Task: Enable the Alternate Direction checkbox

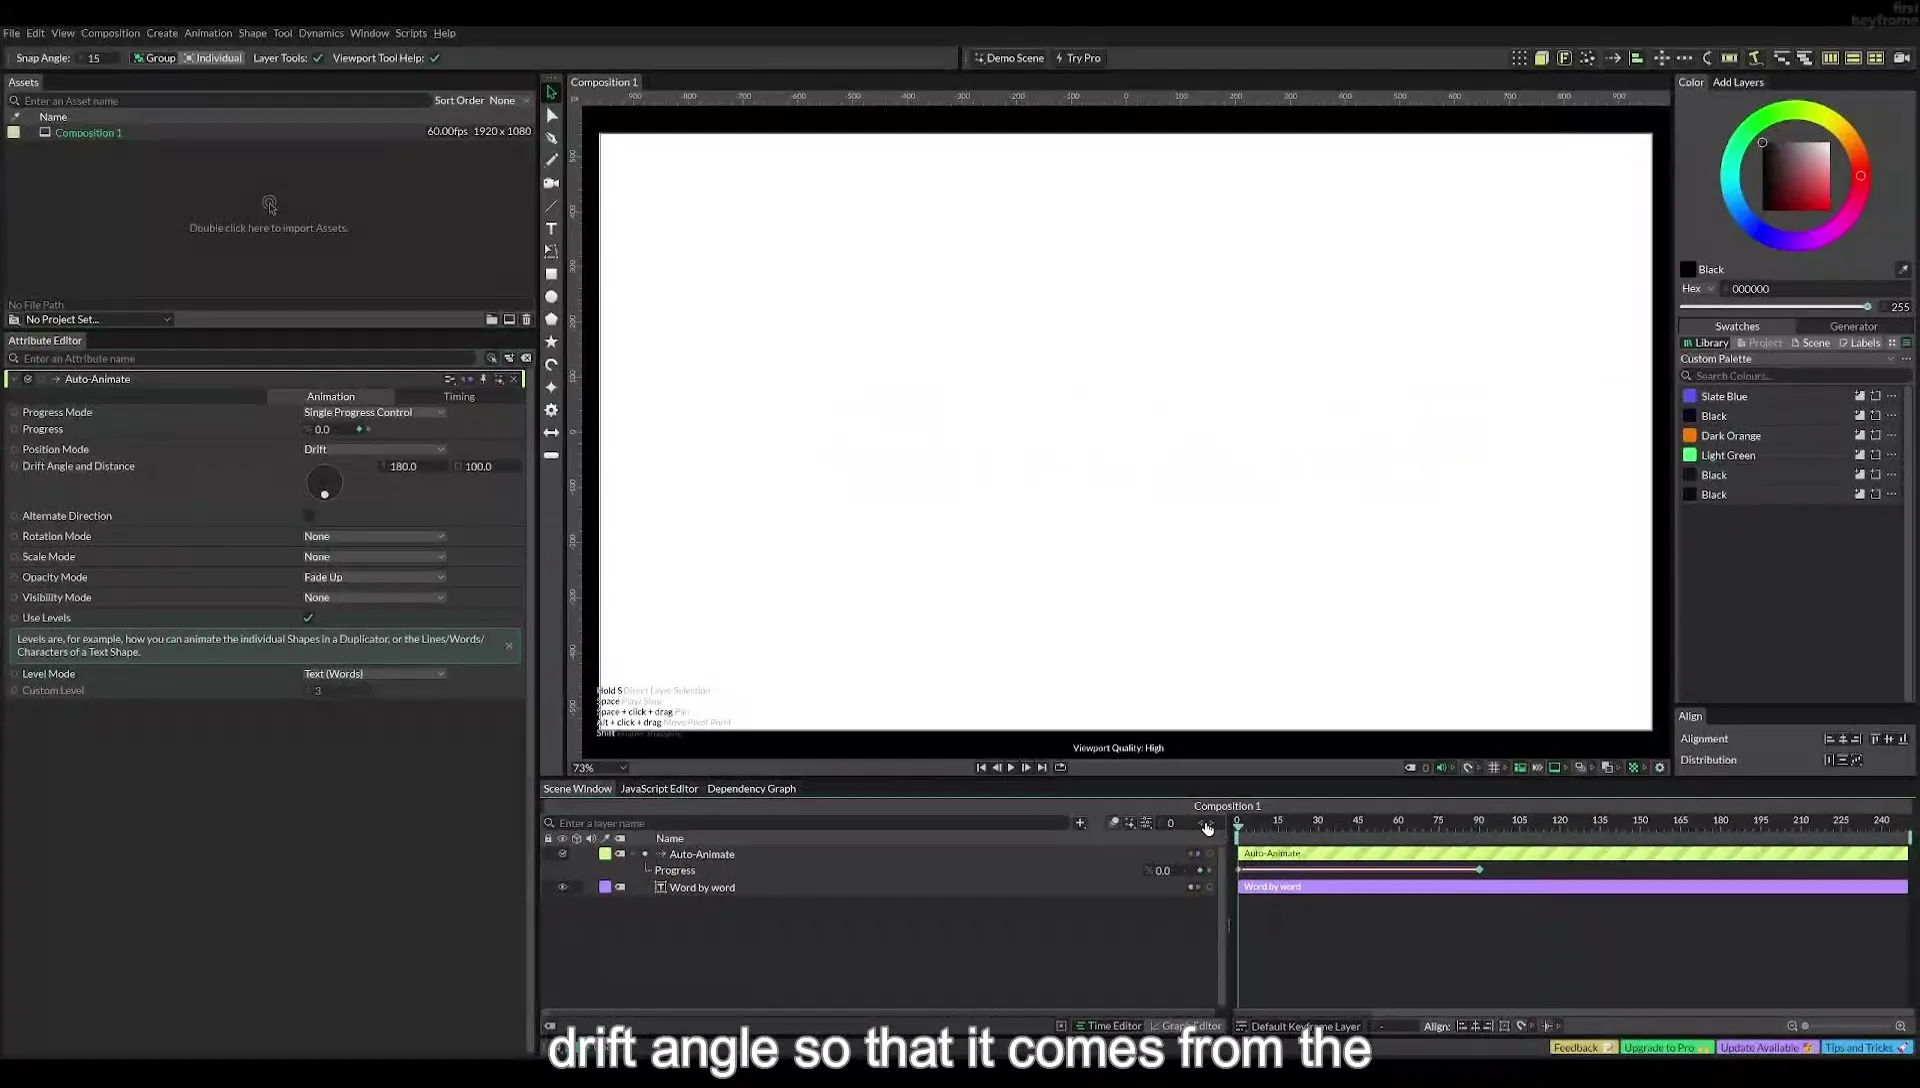Action: point(308,516)
